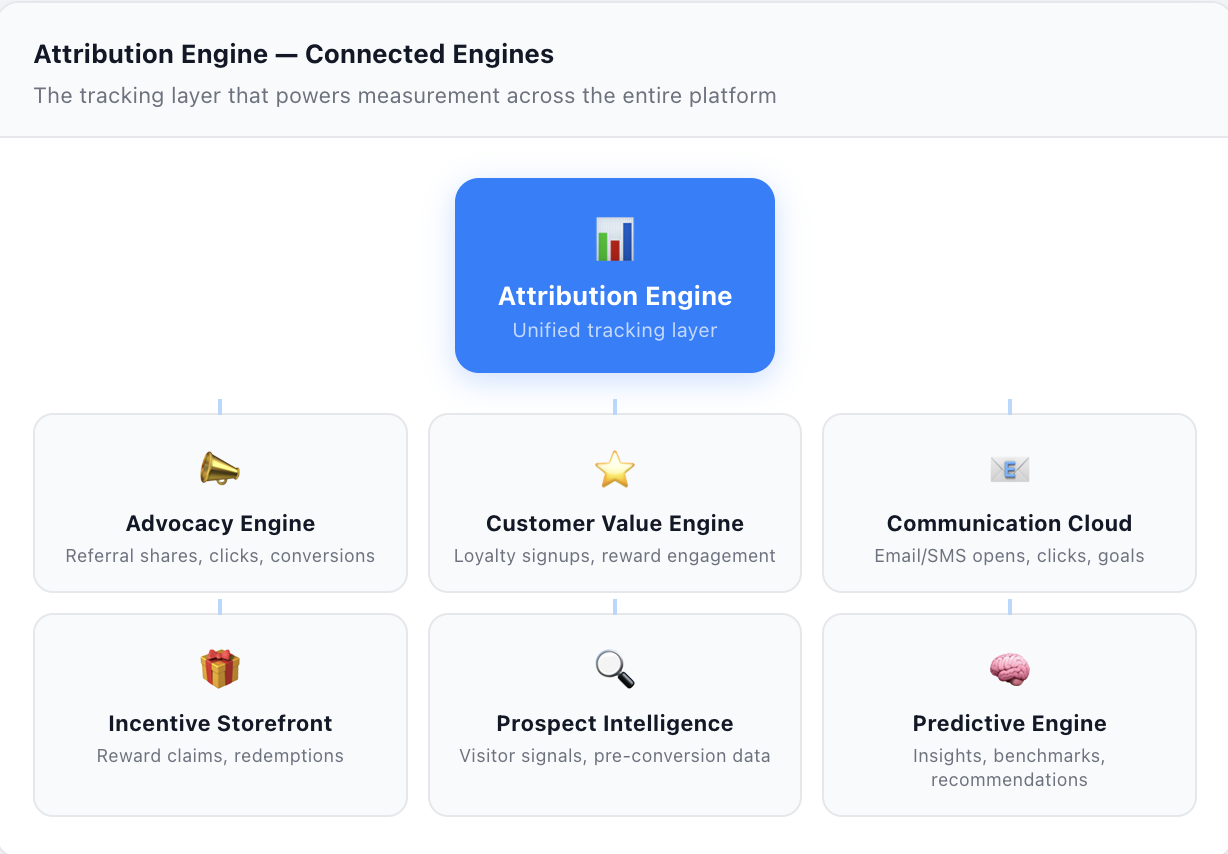1228x854 pixels.
Task: Open the Customer Value Engine title
Action: pos(614,524)
